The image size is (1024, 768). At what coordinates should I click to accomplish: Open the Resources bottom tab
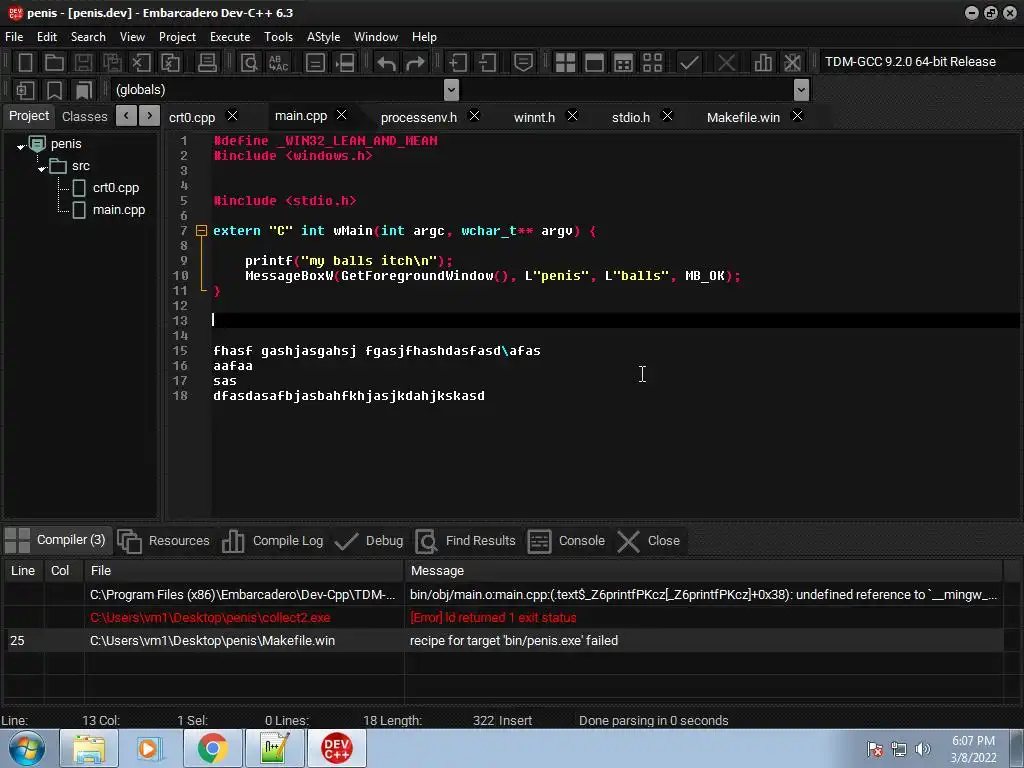click(164, 541)
